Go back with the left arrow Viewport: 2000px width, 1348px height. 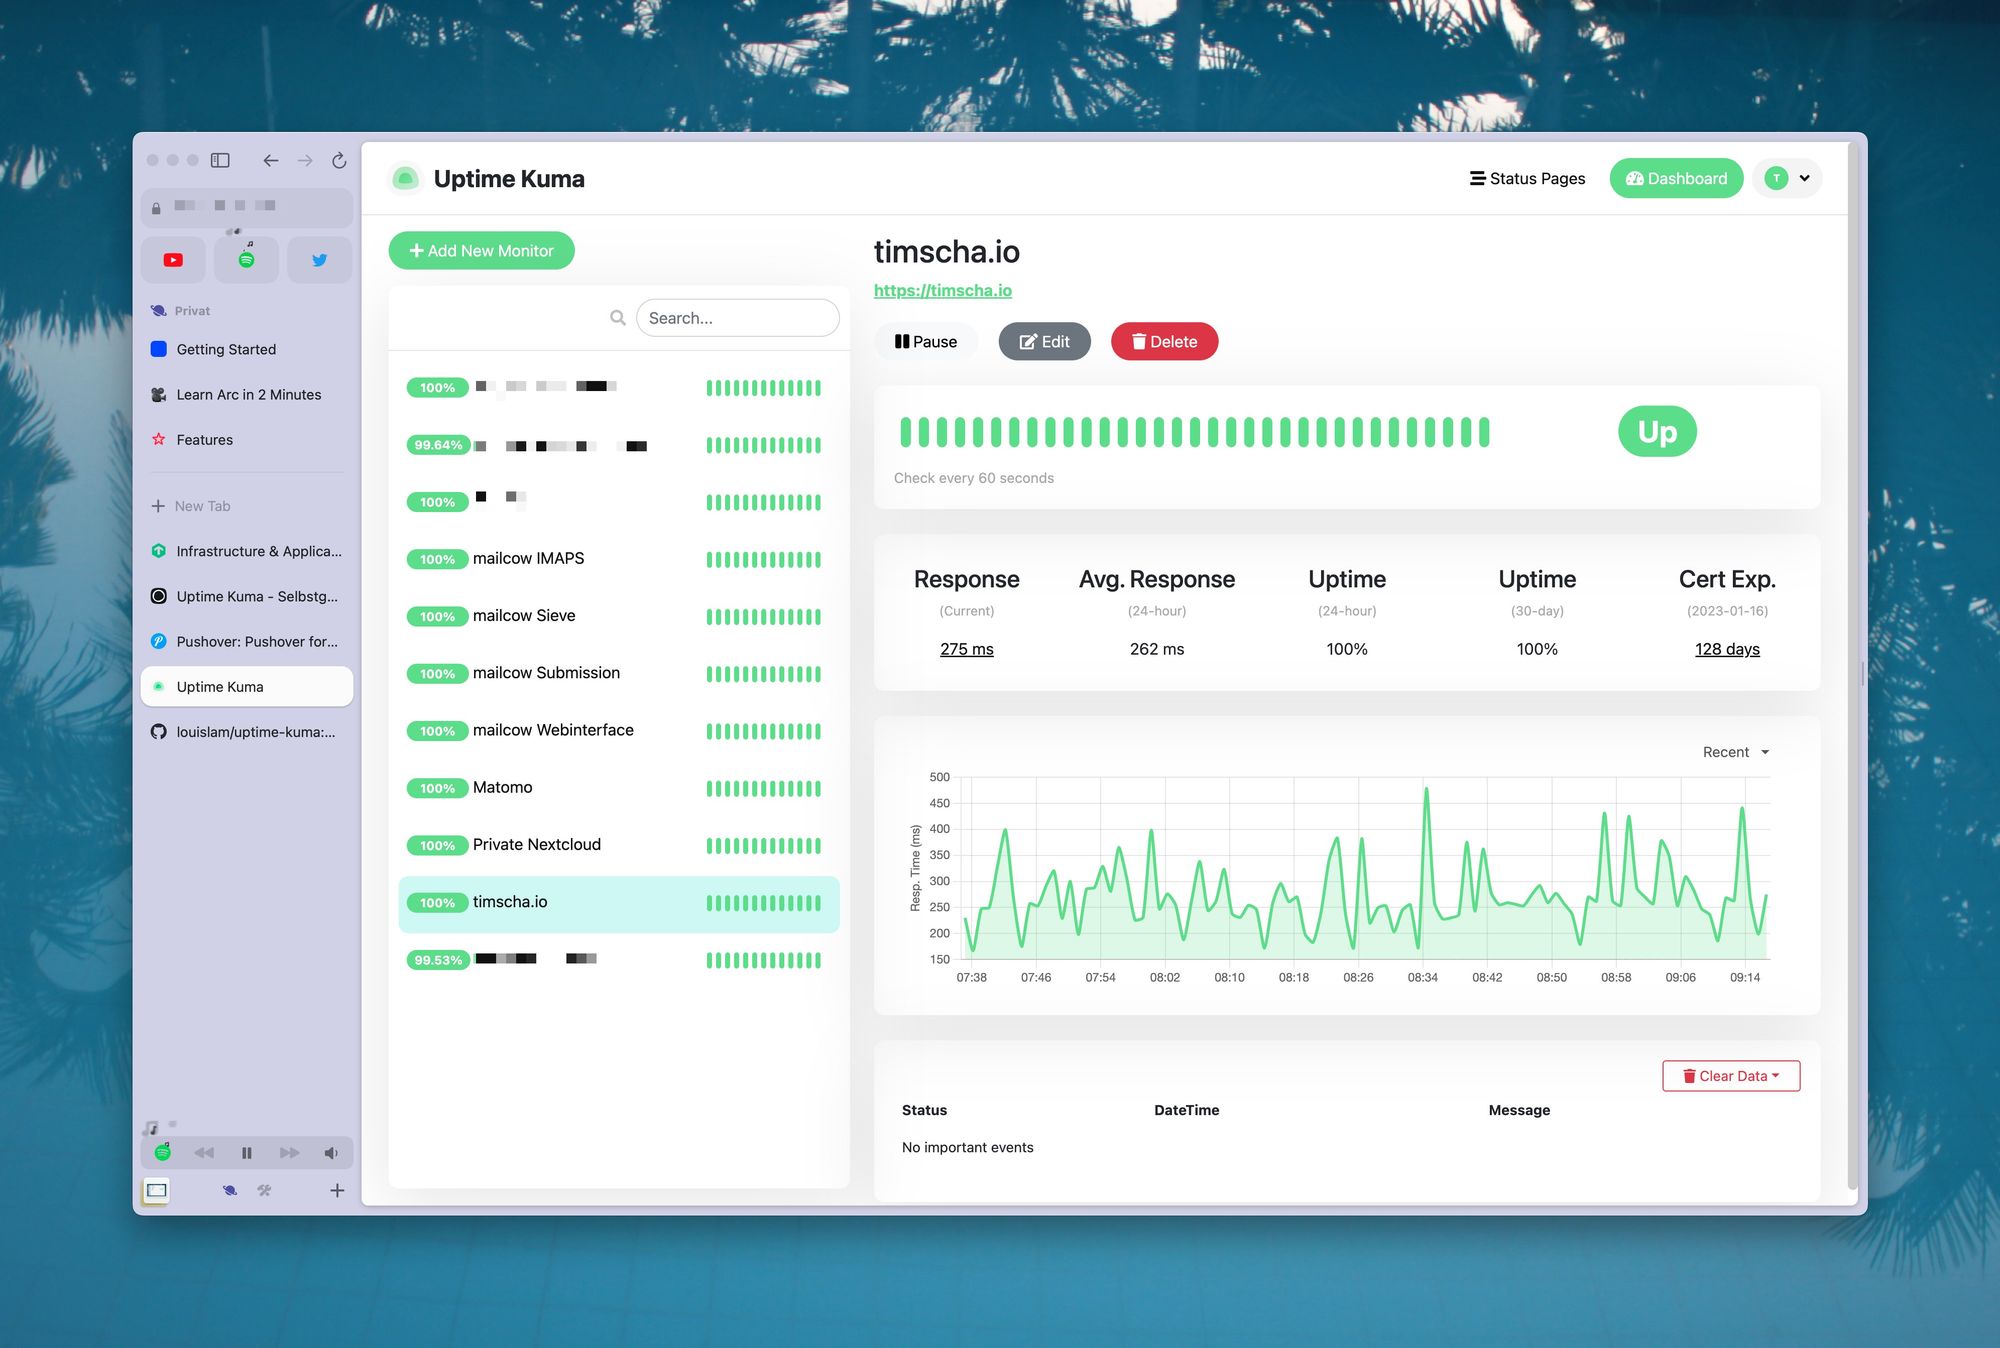coord(270,160)
